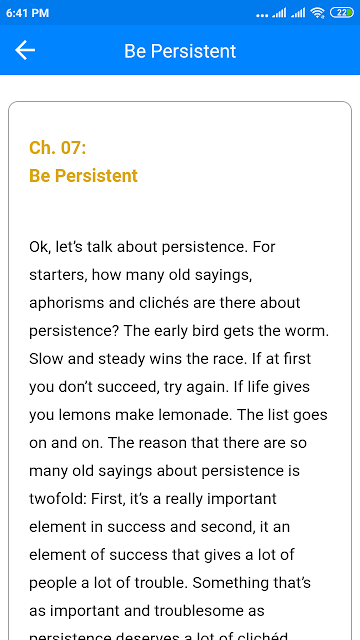Tap the second cellular signal icon
360x640 pixels.
click(298, 13)
